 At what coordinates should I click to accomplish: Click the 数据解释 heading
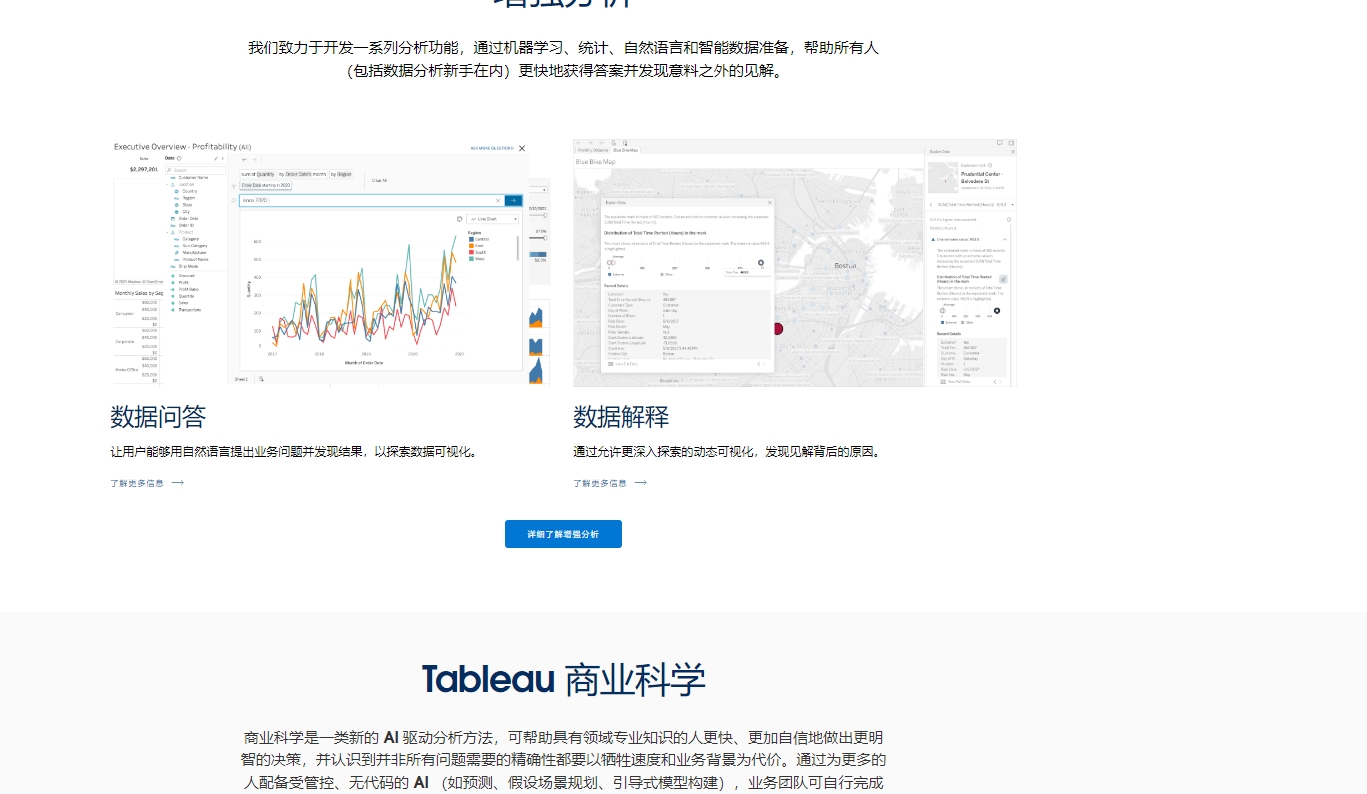[621, 416]
